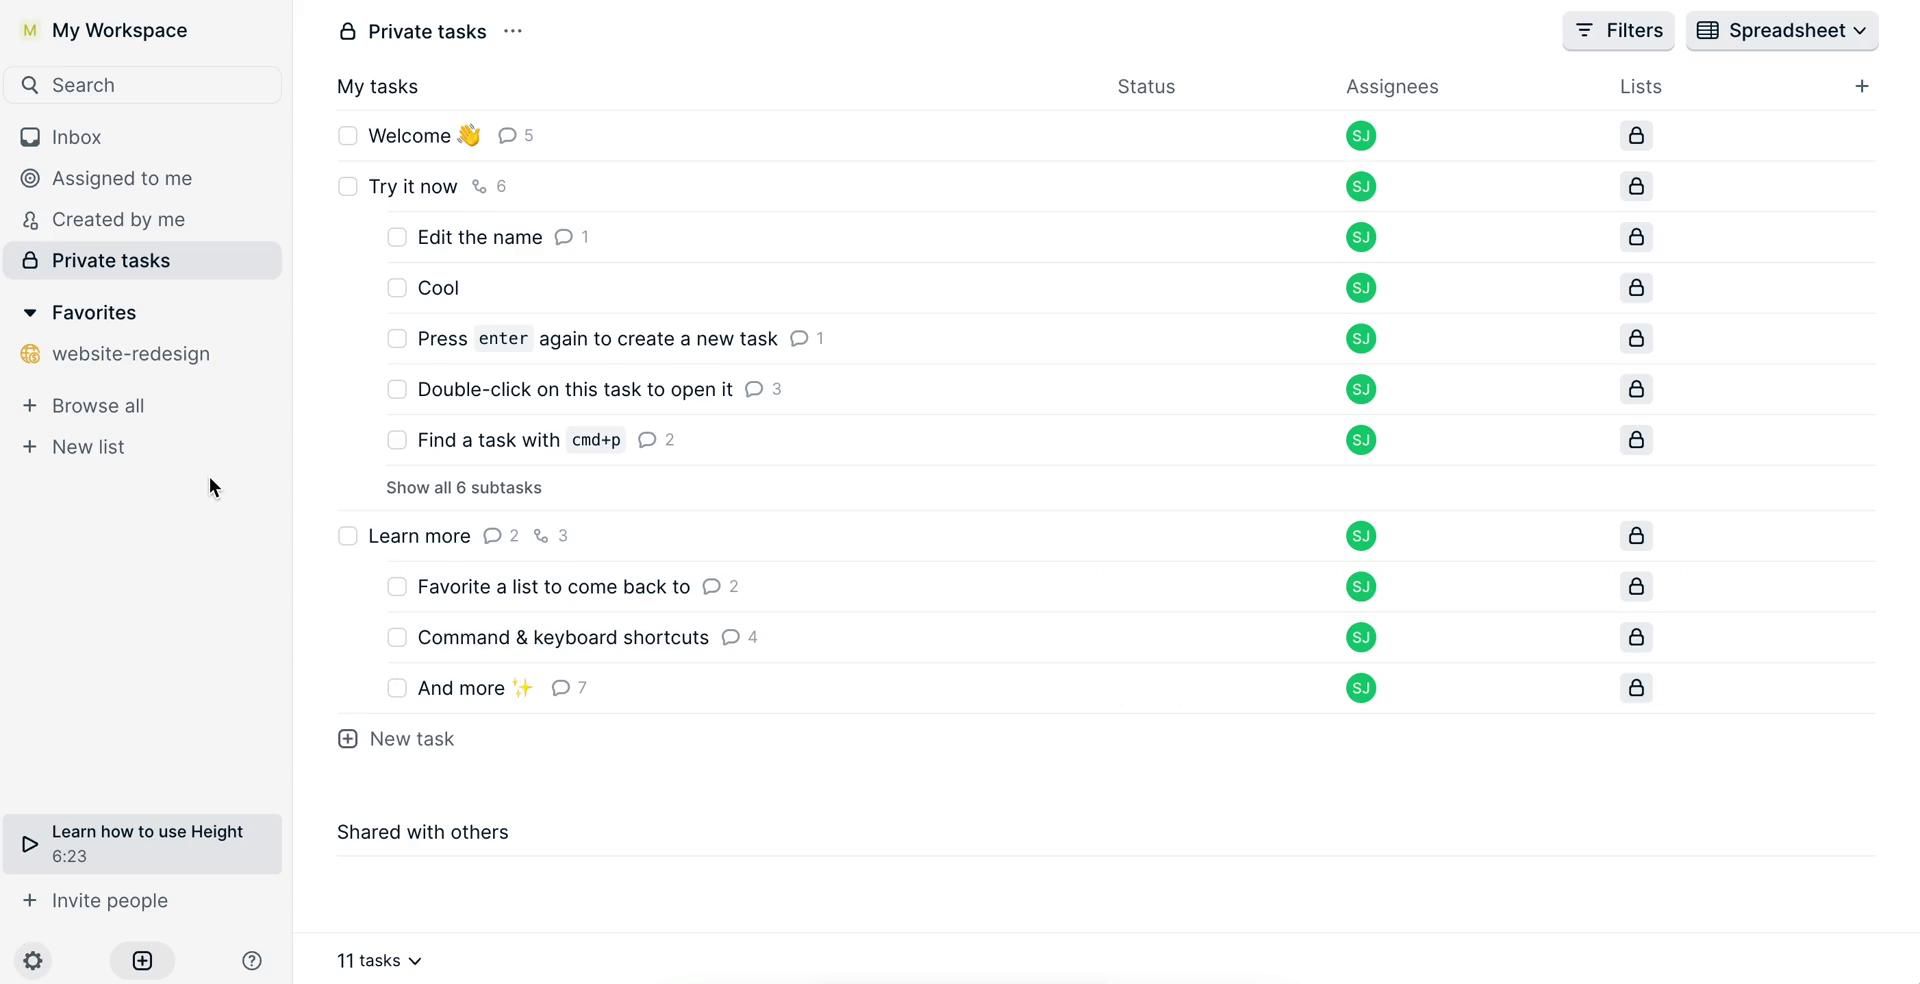Open Assigned to me view
The height and width of the screenshot is (984, 1920).
click(121, 179)
